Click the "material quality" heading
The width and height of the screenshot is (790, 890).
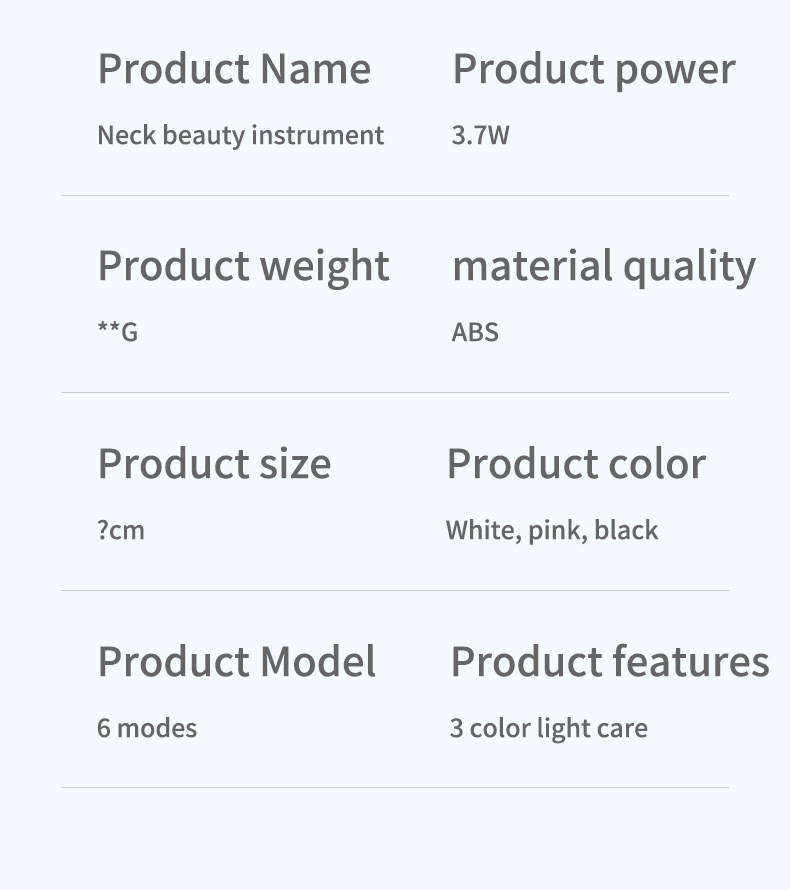click(604, 267)
